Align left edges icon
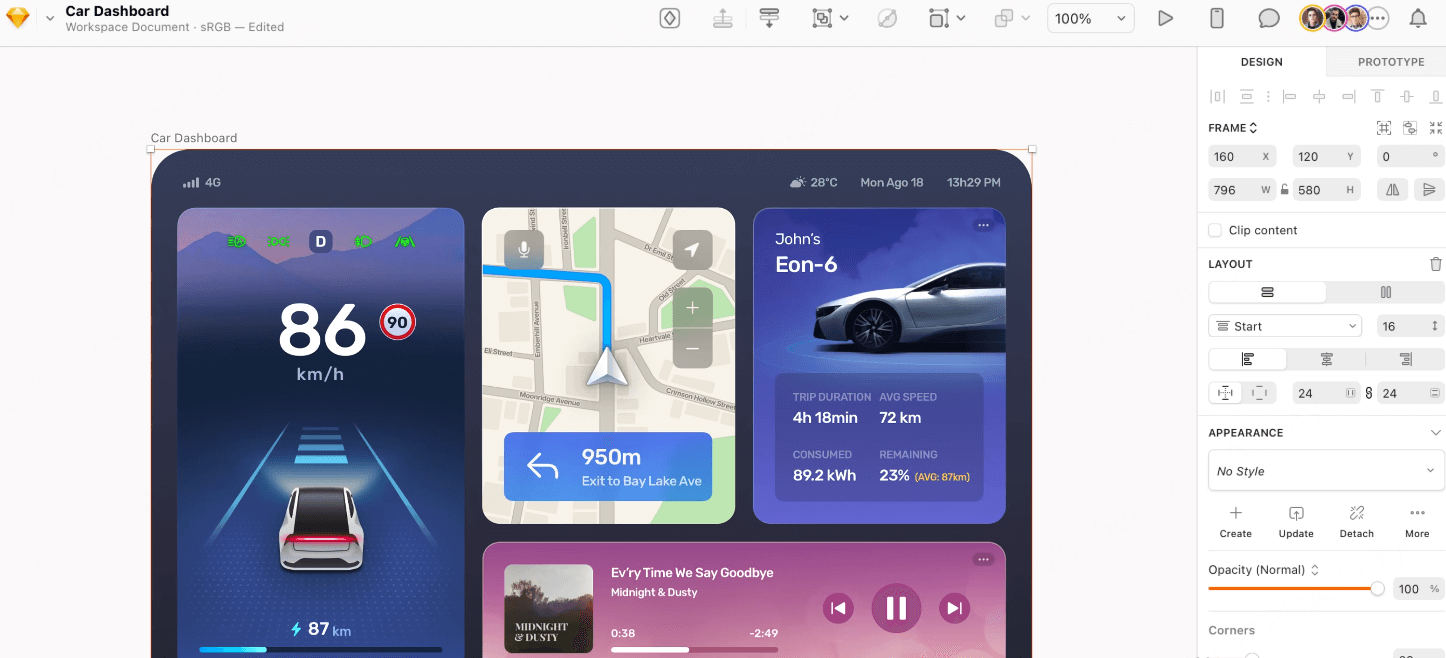The image size is (1446, 658). (1290, 97)
